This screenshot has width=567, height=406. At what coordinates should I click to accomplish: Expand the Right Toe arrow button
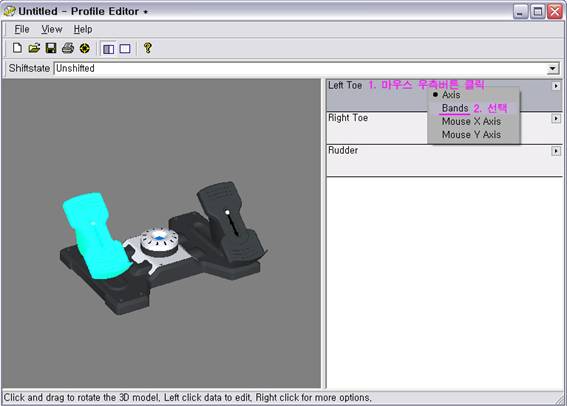click(556, 119)
